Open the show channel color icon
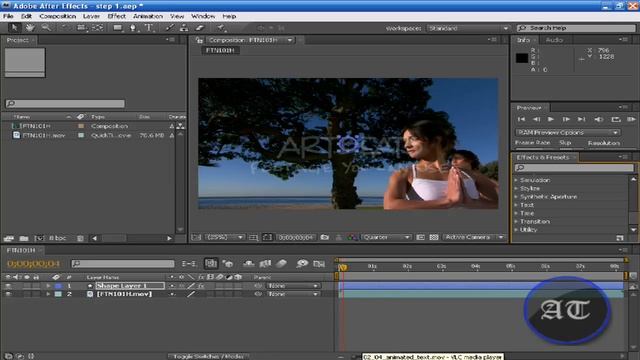Screen dimensions: 640x360 click(x=351, y=237)
